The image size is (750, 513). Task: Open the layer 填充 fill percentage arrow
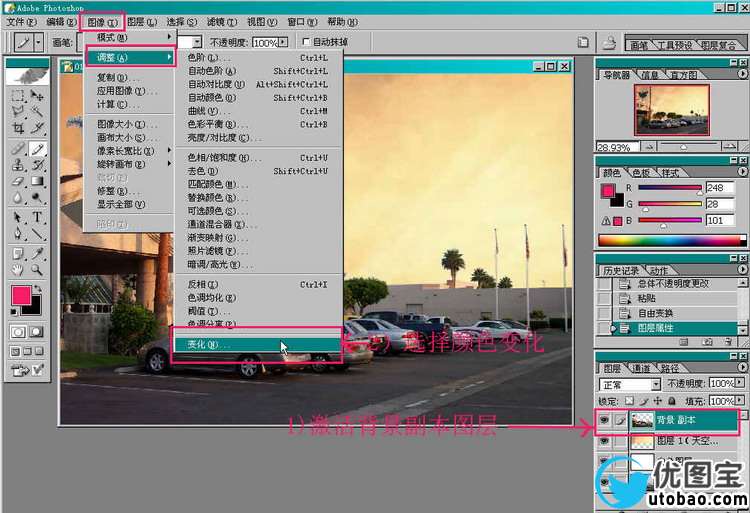tap(741, 400)
